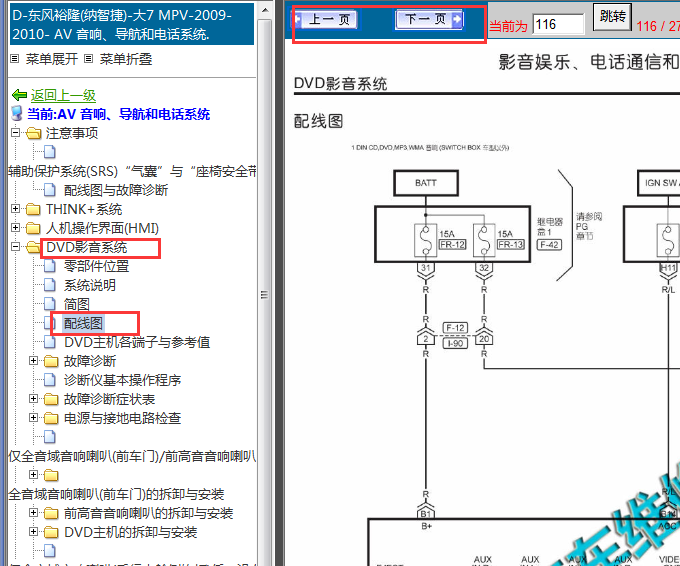Open the 零部件位置 page

(x=96, y=266)
